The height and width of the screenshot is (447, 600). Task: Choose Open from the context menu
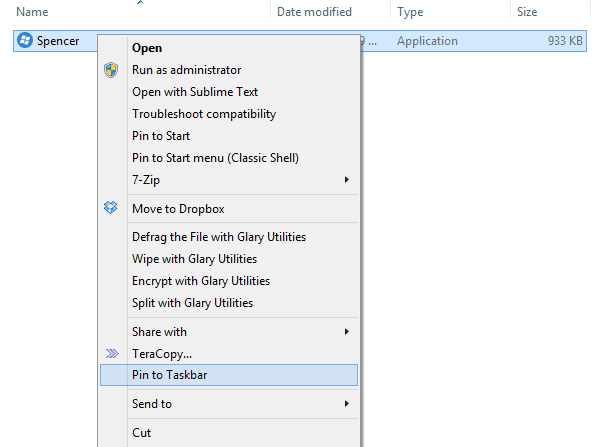(x=229, y=48)
